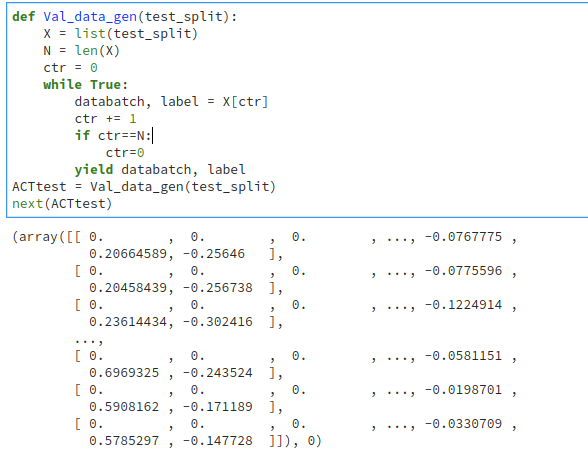Click the 'while True:' keyword line
The image size is (588, 458).
(x=86, y=85)
